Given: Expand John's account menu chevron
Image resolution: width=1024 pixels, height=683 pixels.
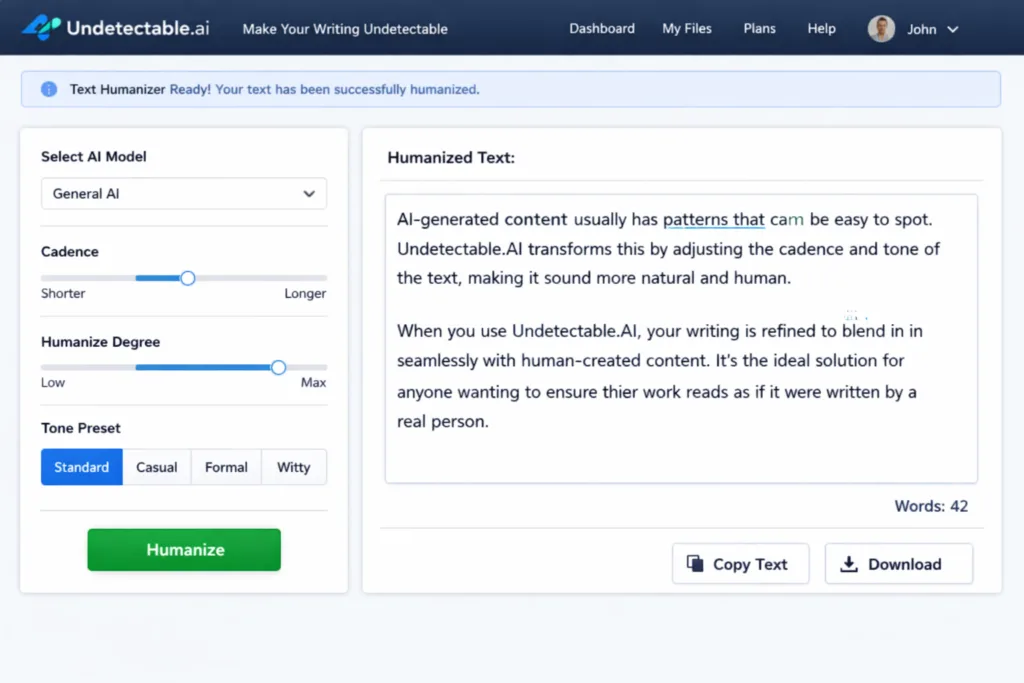Looking at the screenshot, I should coord(953,28).
